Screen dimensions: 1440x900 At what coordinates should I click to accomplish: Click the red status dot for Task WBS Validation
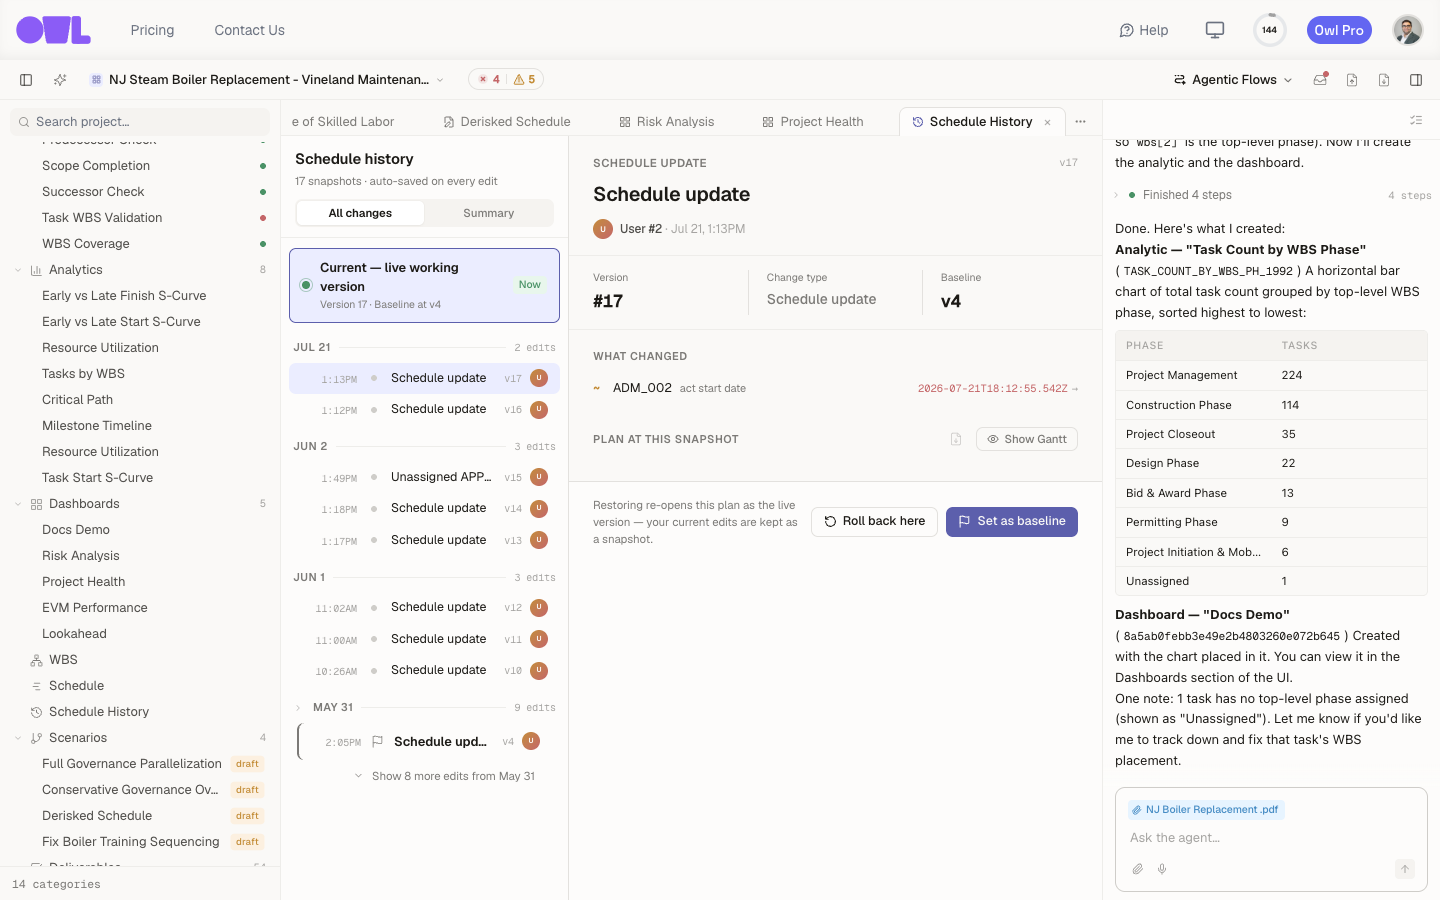click(263, 218)
